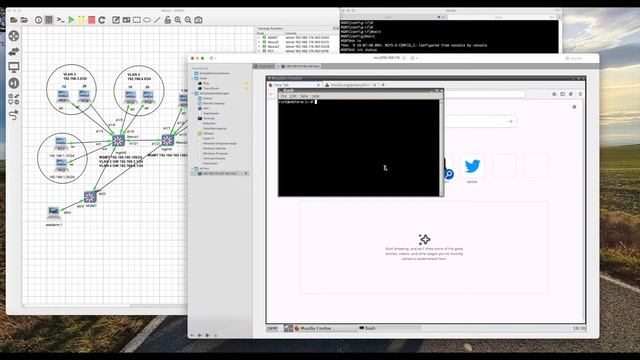Stop all nodes with red square button
640x360 pixels.
click(x=91, y=20)
